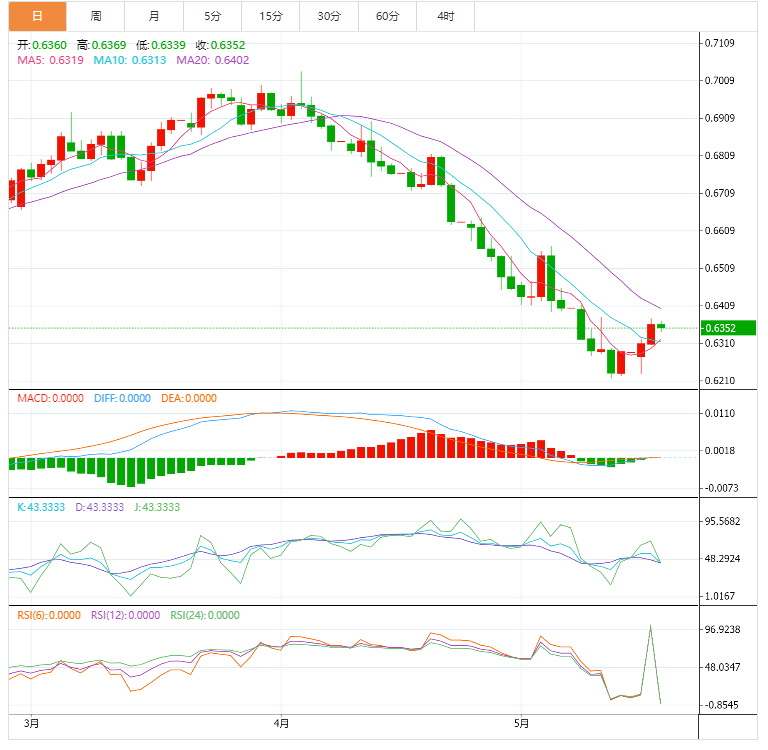Click the J:43.3333 KDJ label
The image size is (768, 750).
157,507
